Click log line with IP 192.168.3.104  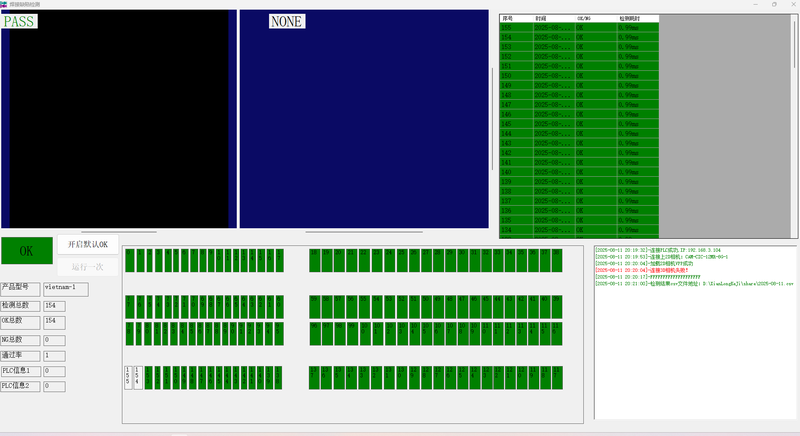point(658,250)
